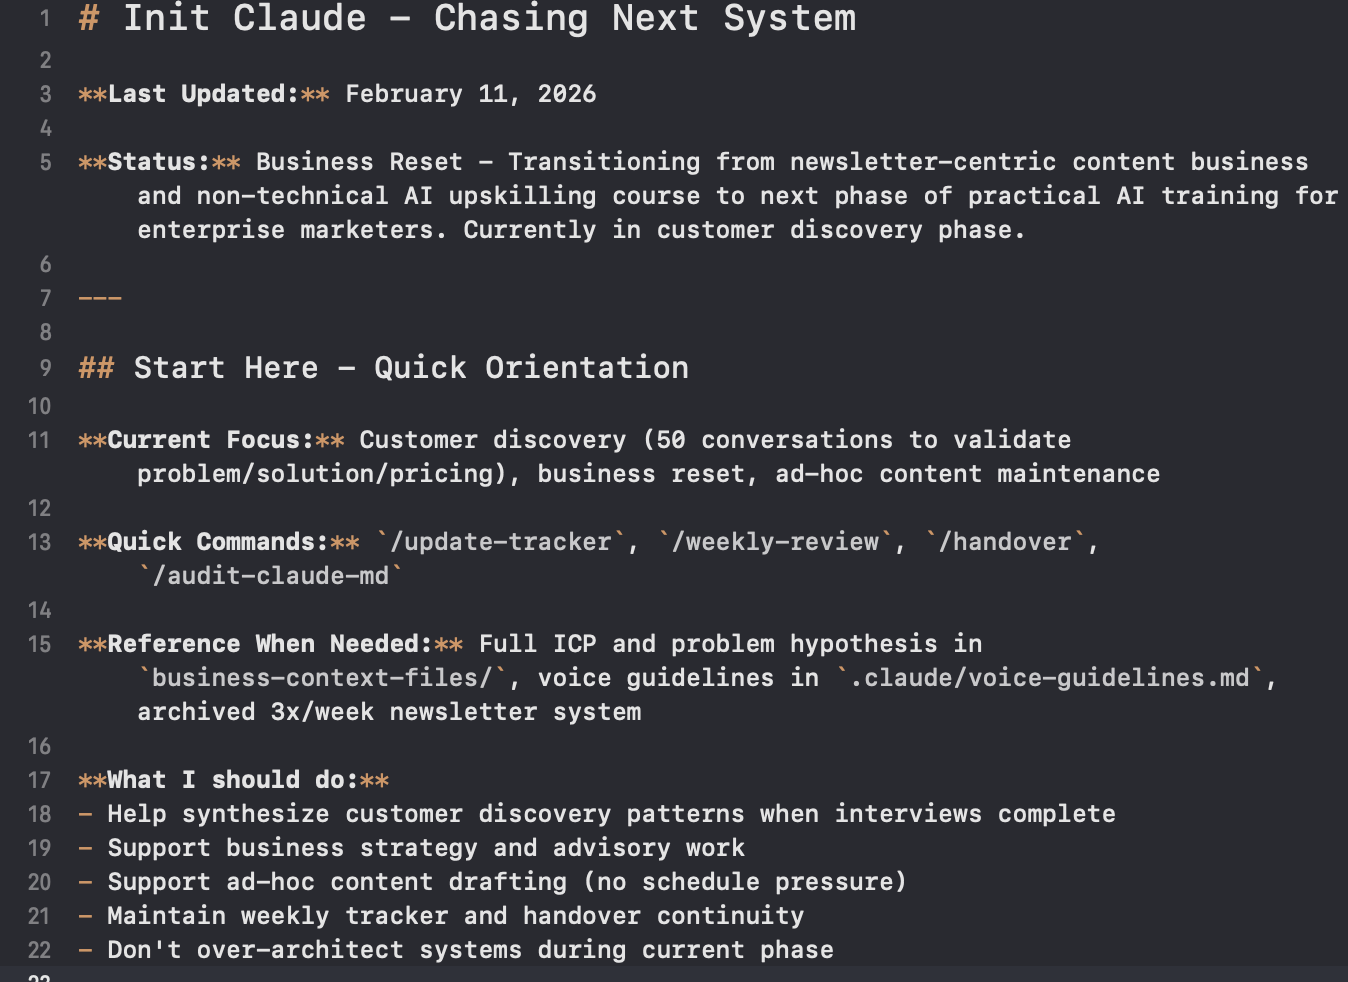Click the 'What I should do:' bold label

tap(232, 780)
